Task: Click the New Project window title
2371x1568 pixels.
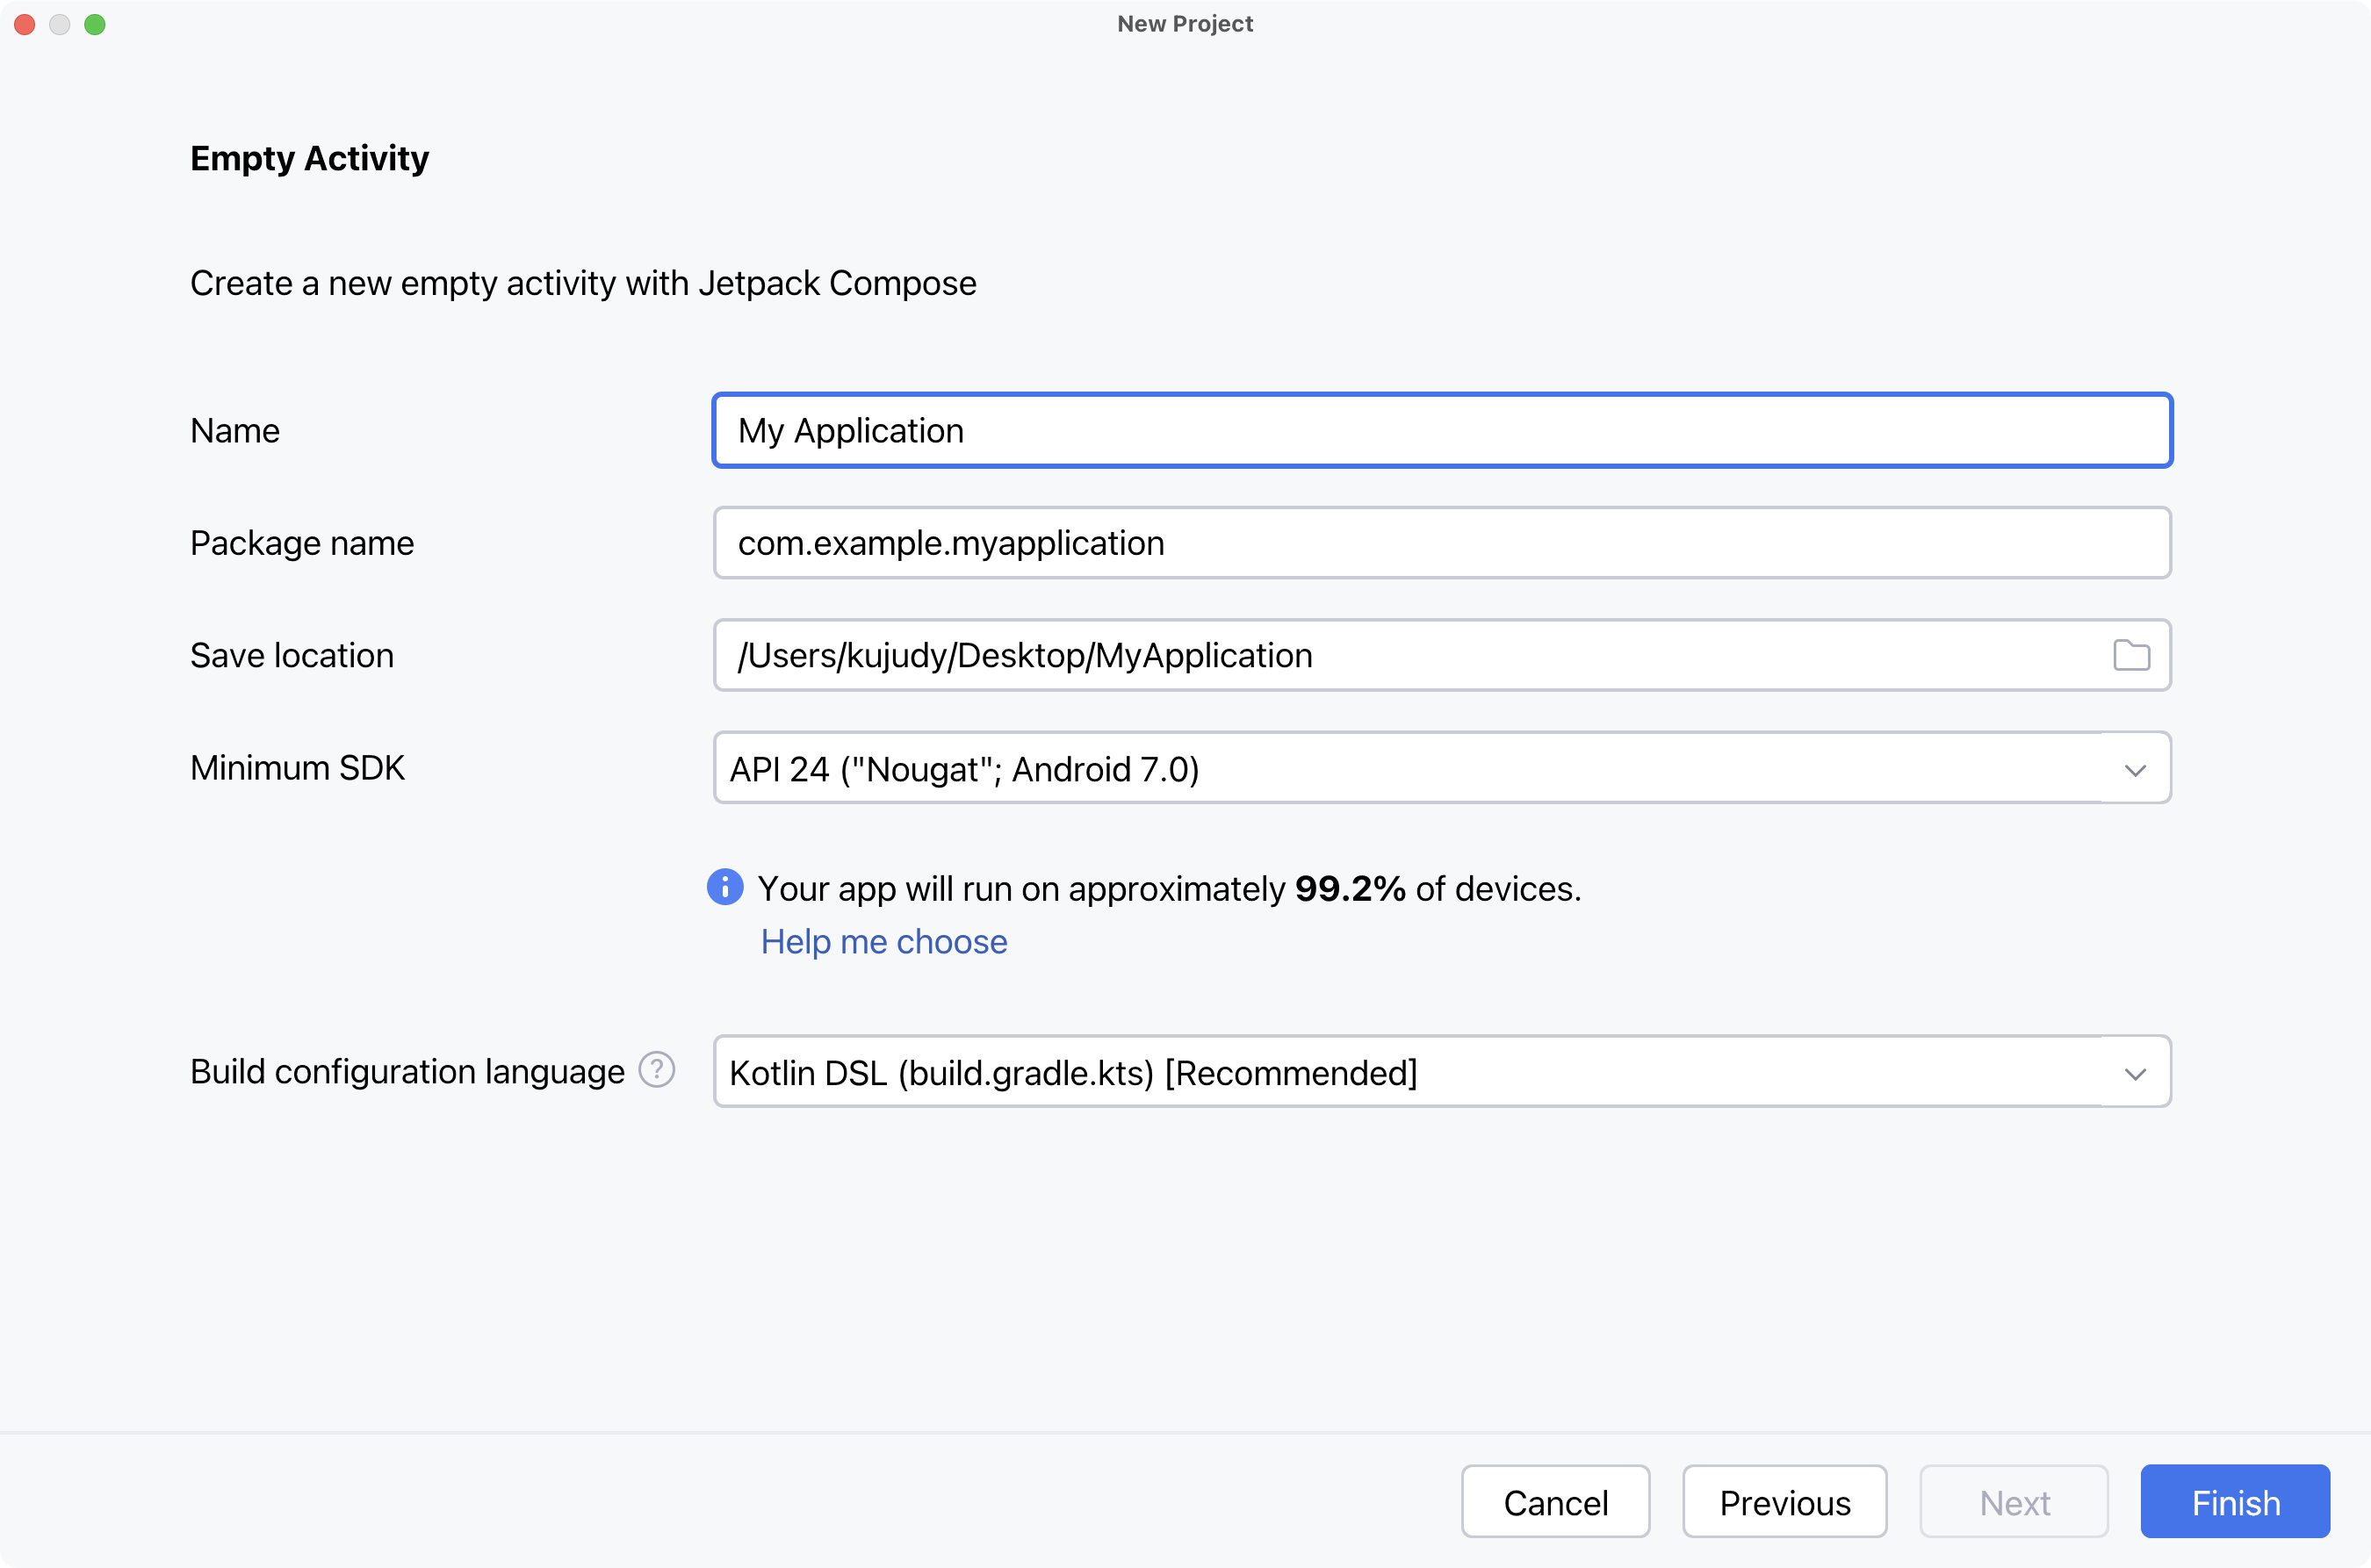Action: click(x=1185, y=24)
